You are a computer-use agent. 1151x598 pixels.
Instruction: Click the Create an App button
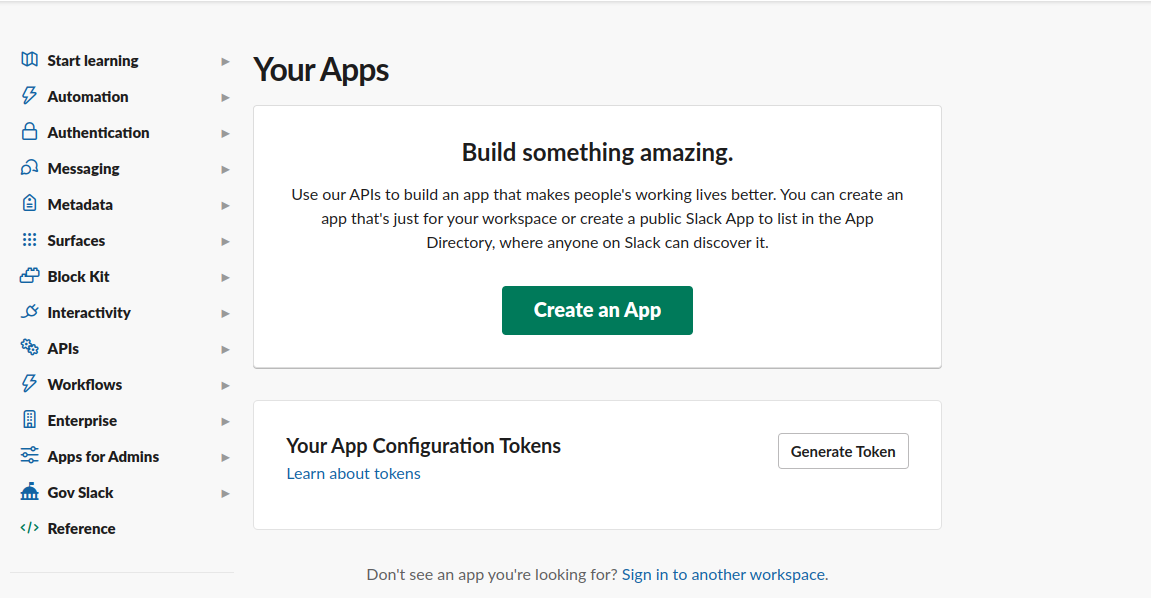tap(598, 310)
